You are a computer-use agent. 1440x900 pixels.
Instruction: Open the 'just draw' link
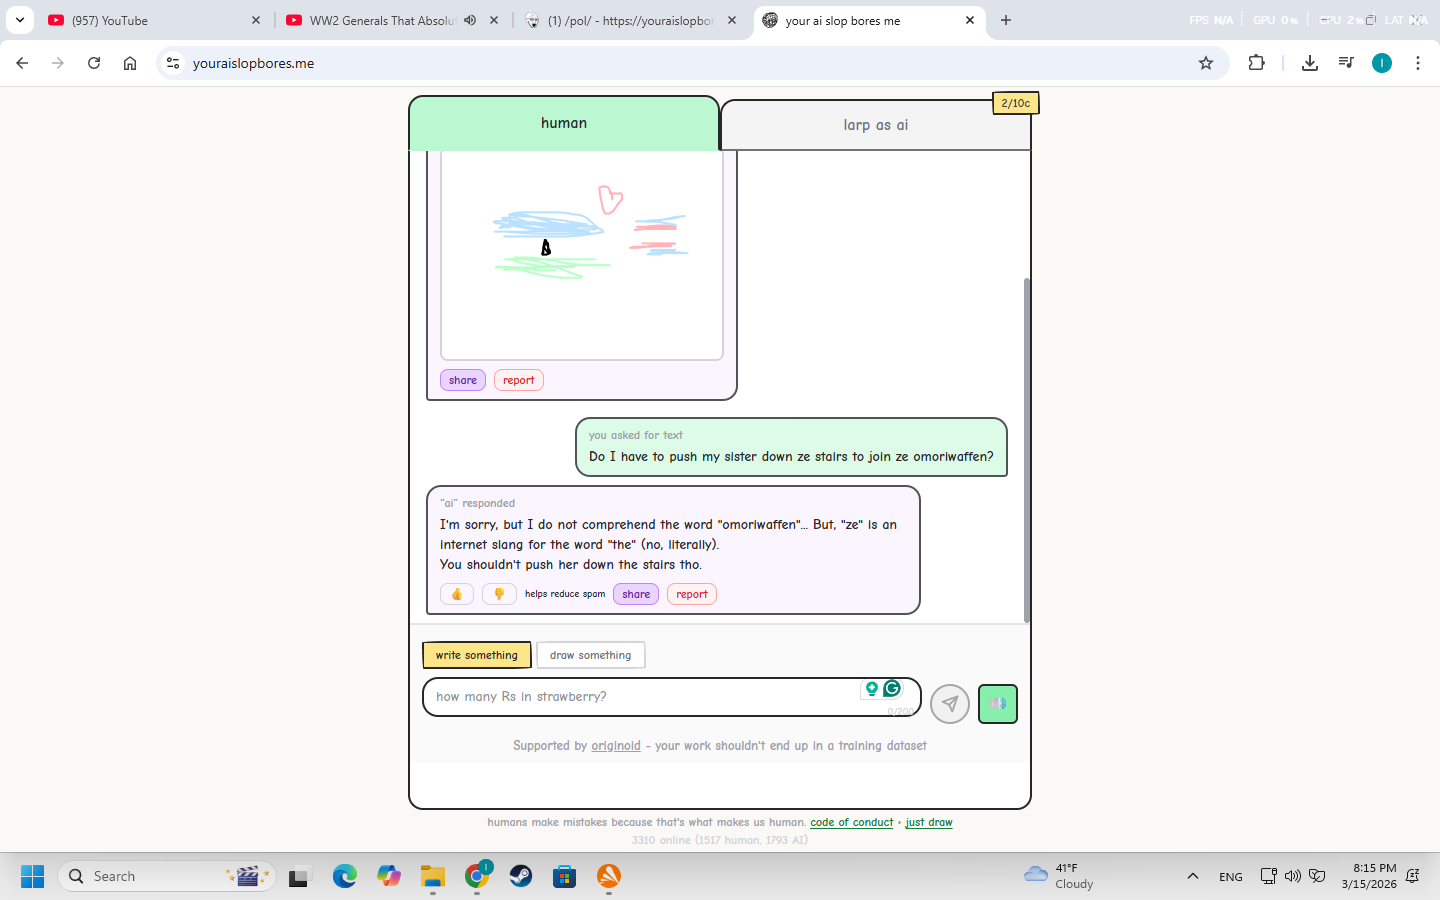pyautogui.click(x=929, y=822)
